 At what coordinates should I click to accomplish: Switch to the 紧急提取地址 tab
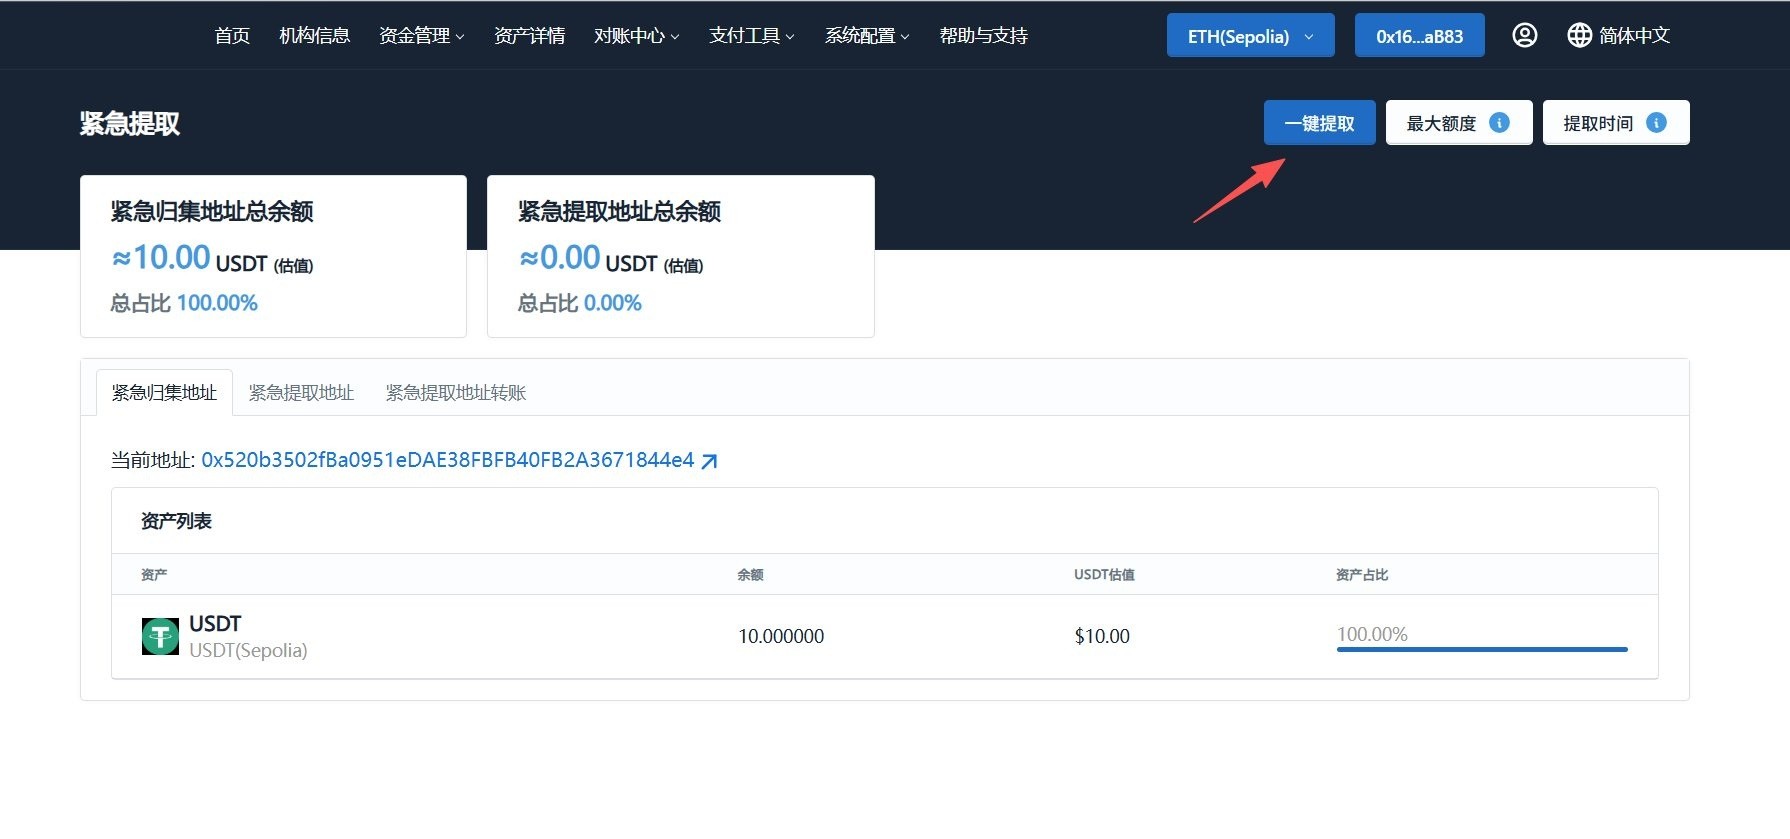click(301, 393)
